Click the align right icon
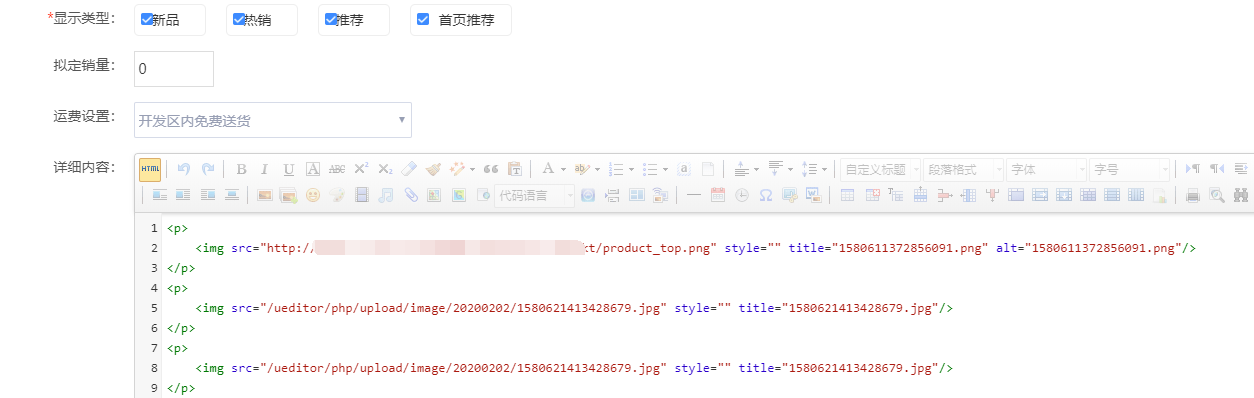The width and height of the screenshot is (1254, 398). pos(208,195)
